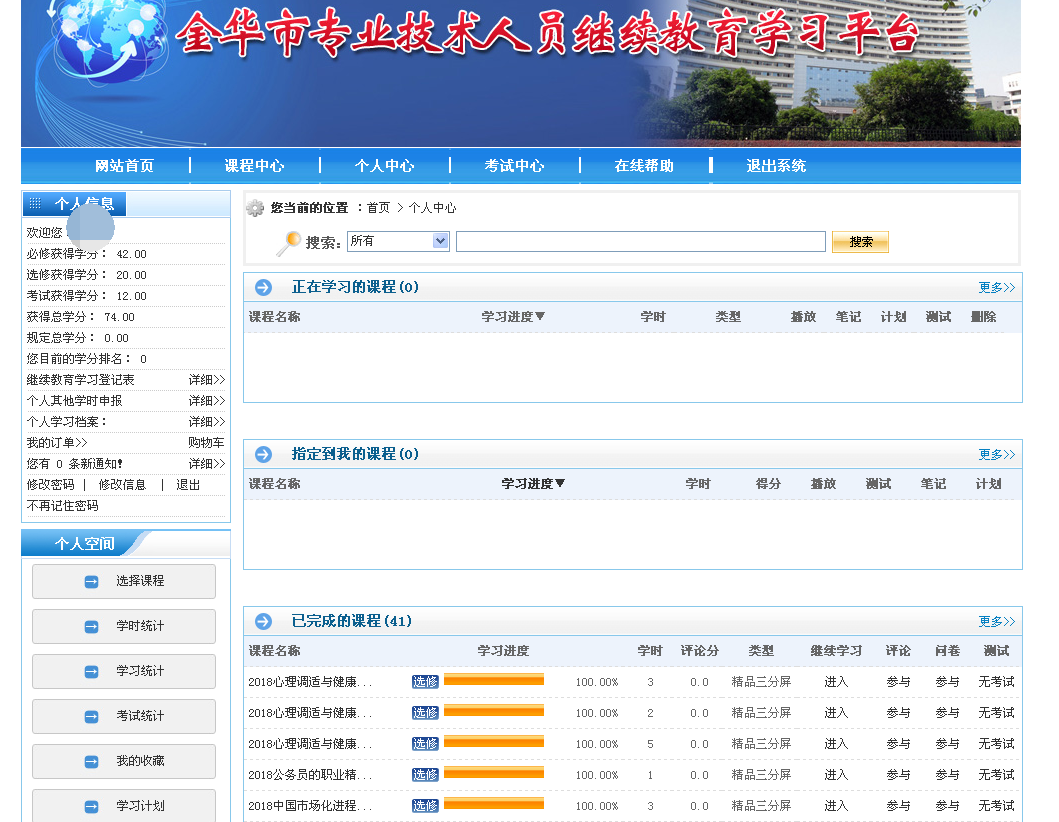Click the arrow icon on 我的收藏 button

click(92, 762)
